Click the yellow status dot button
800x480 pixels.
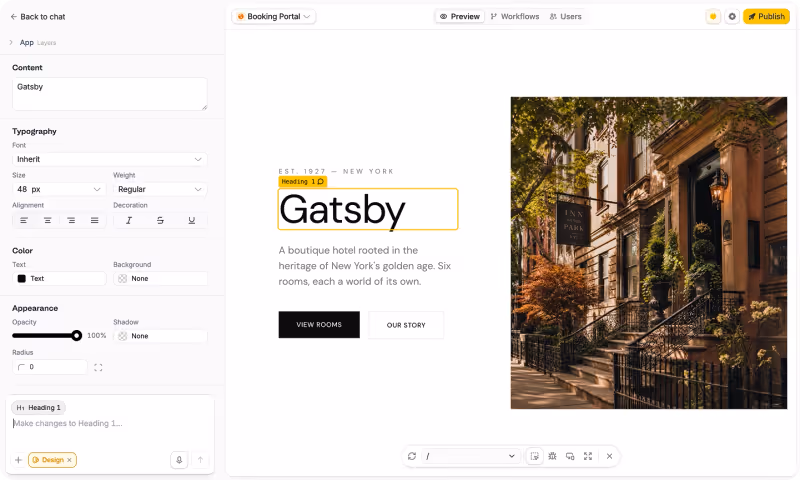point(713,16)
